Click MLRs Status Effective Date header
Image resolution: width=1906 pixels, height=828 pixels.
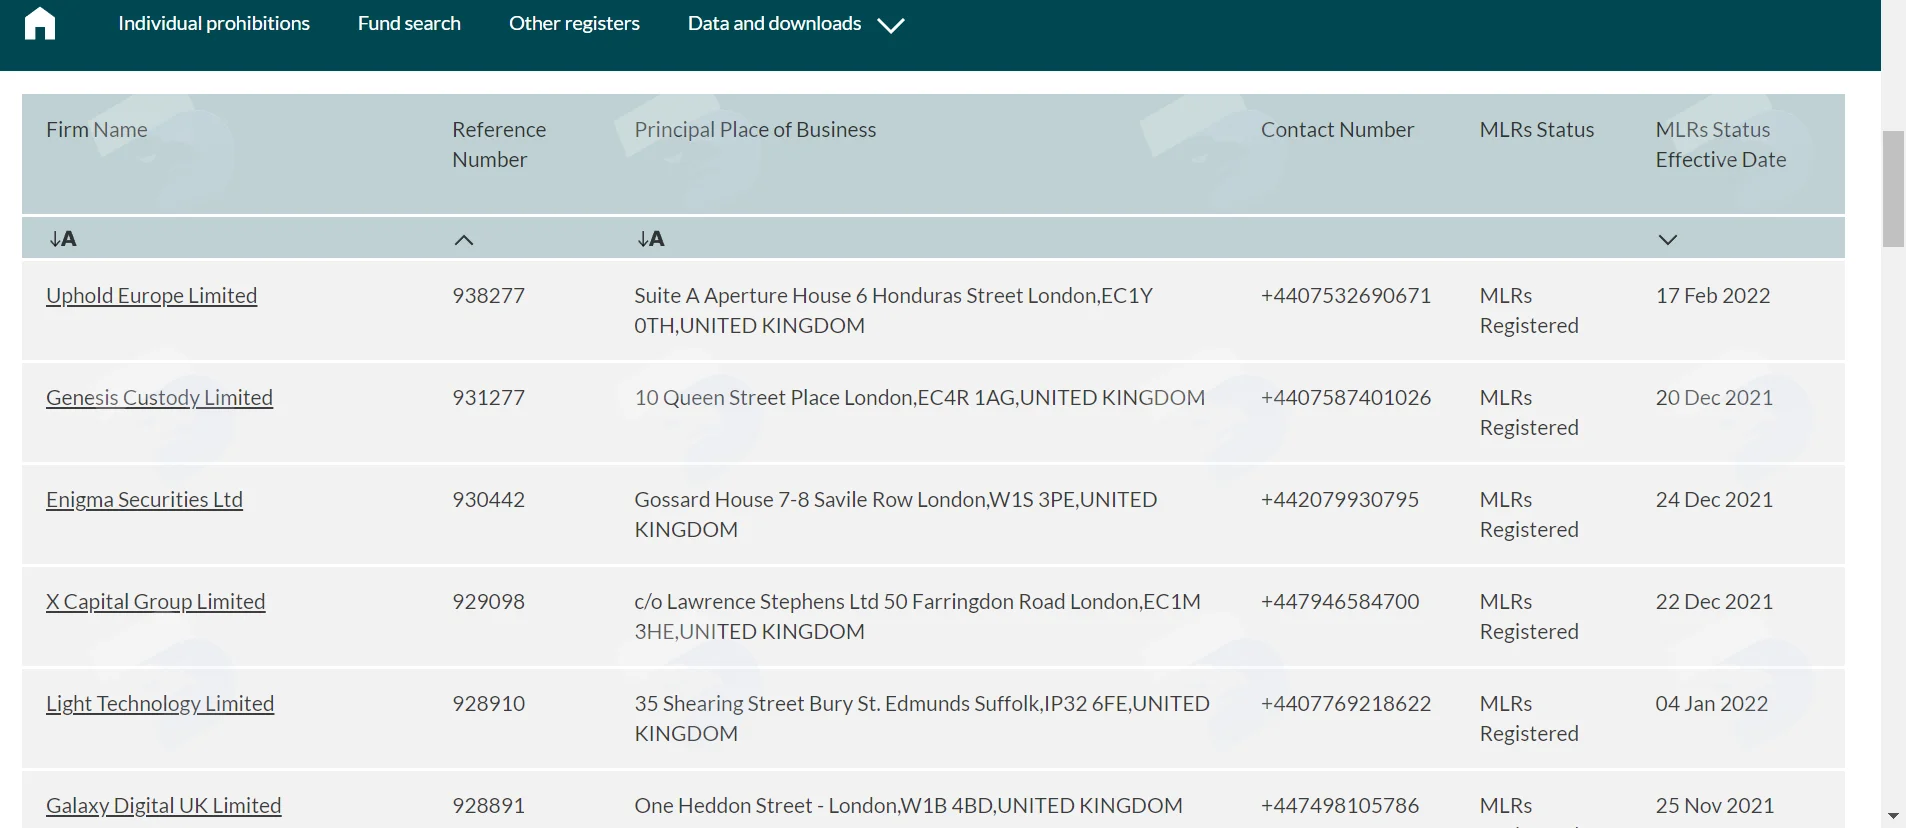click(x=1721, y=145)
